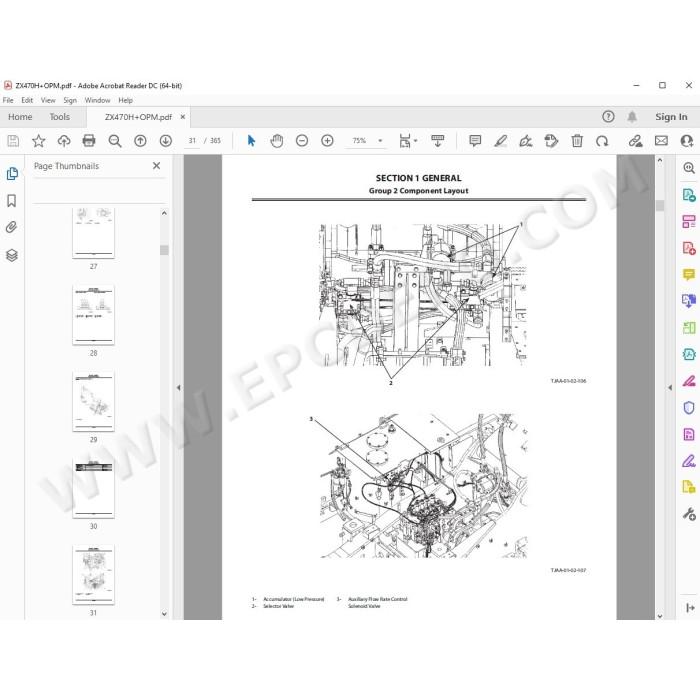Click the Save file icon
Screen dimensions: 700x700
click(x=13, y=141)
